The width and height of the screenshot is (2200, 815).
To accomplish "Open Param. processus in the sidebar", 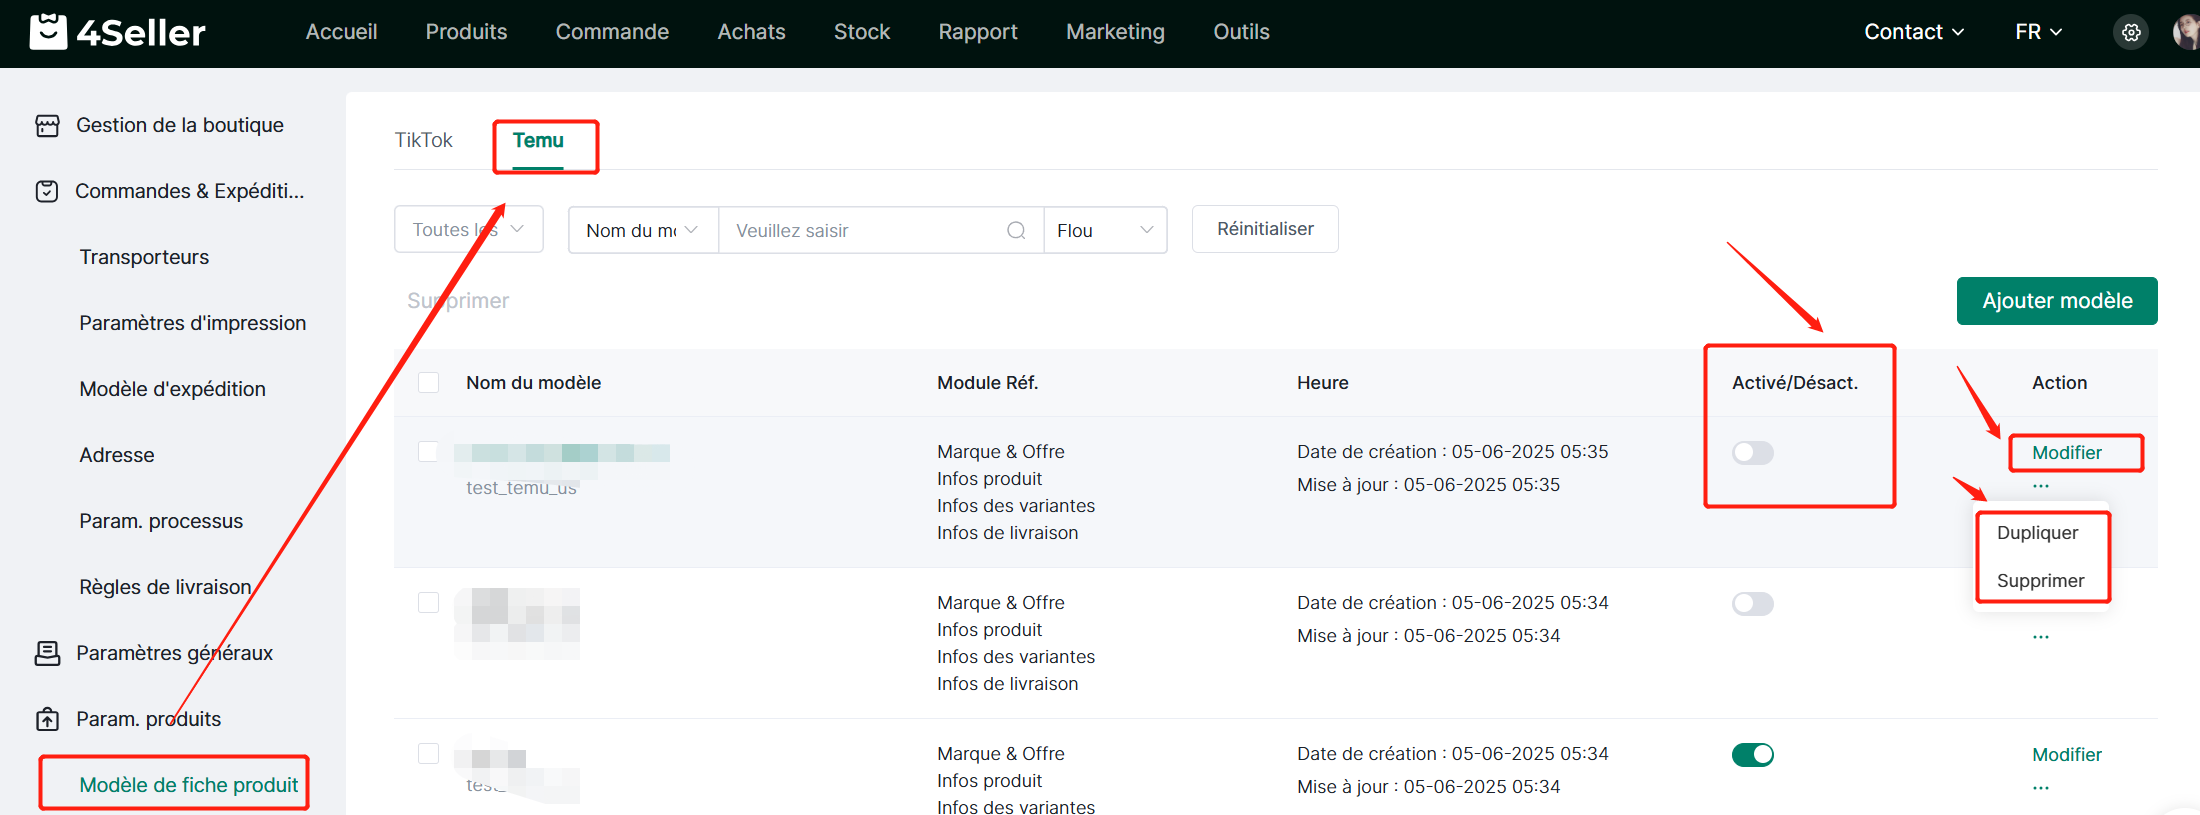I will coord(161,521).
